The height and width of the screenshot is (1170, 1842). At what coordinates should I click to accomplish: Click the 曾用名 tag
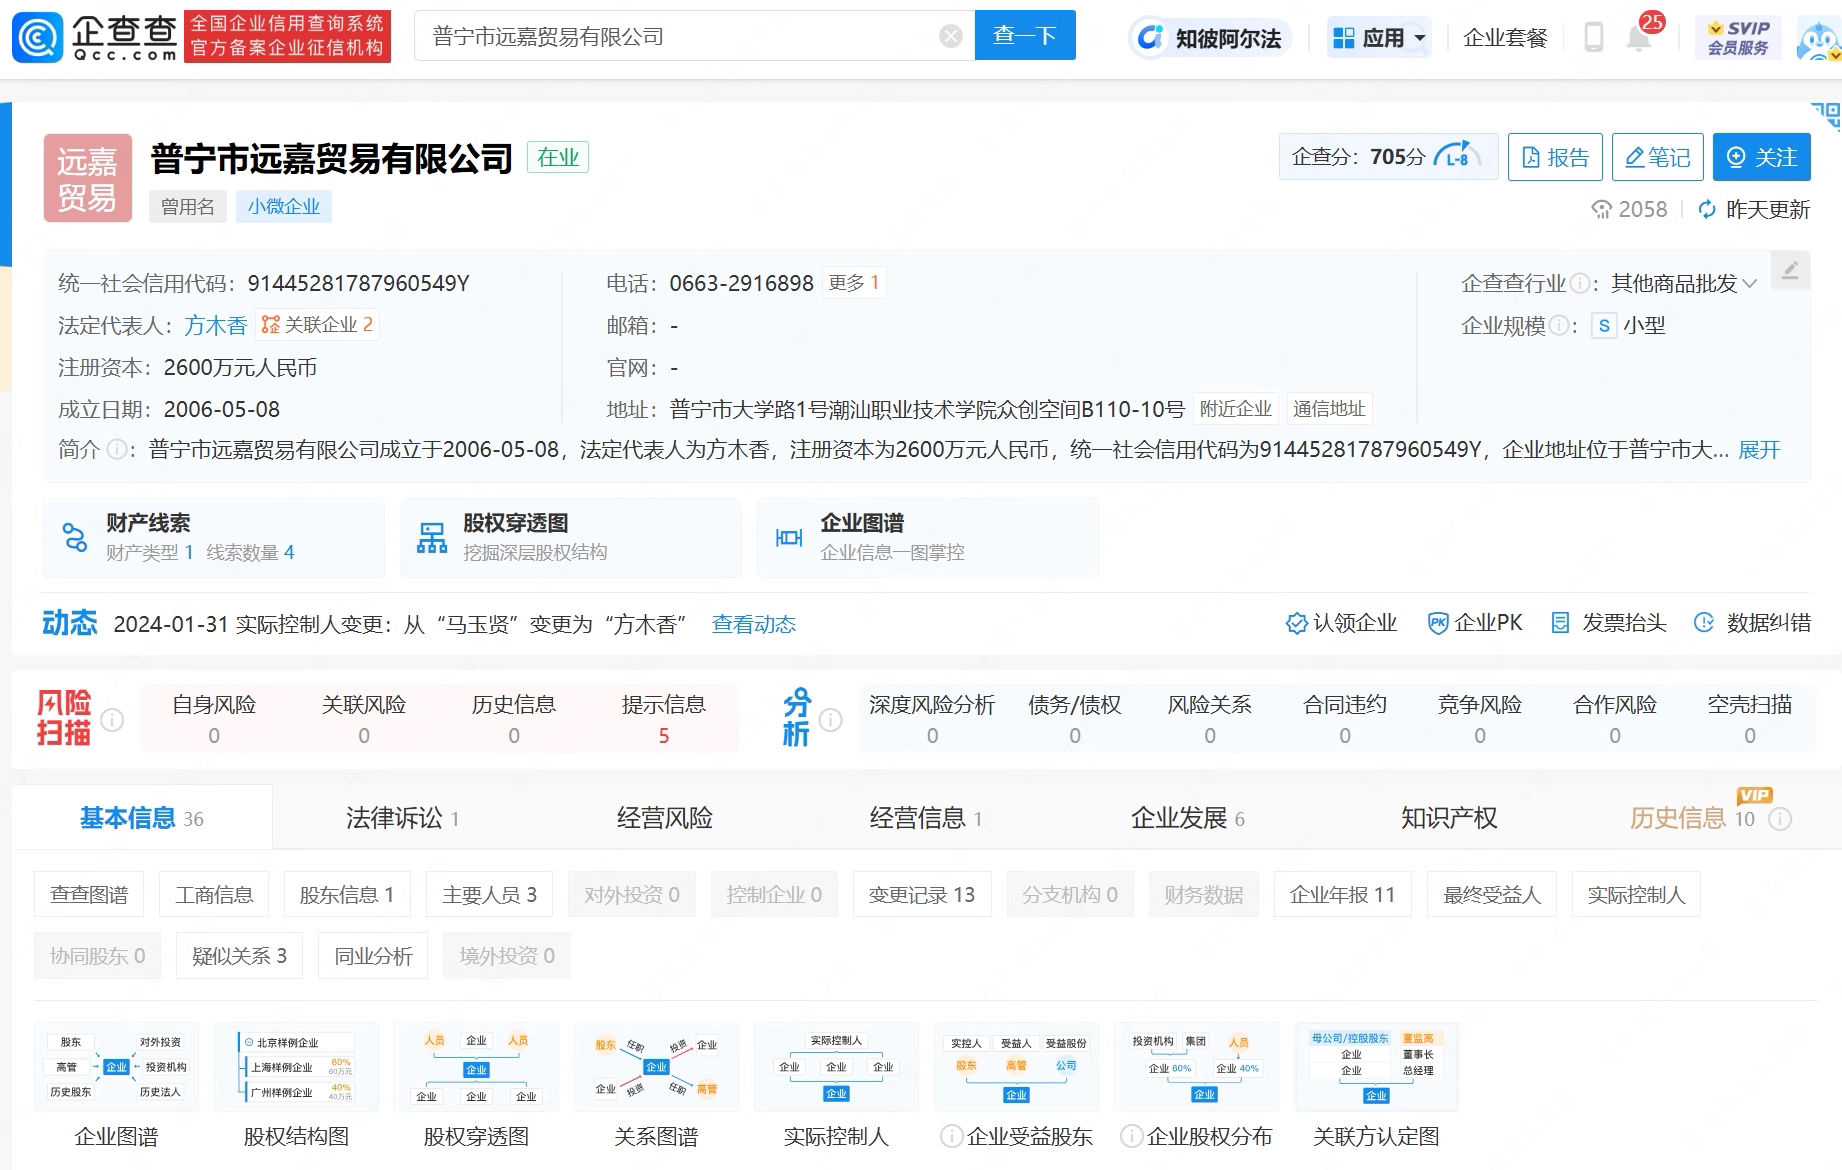188,207
